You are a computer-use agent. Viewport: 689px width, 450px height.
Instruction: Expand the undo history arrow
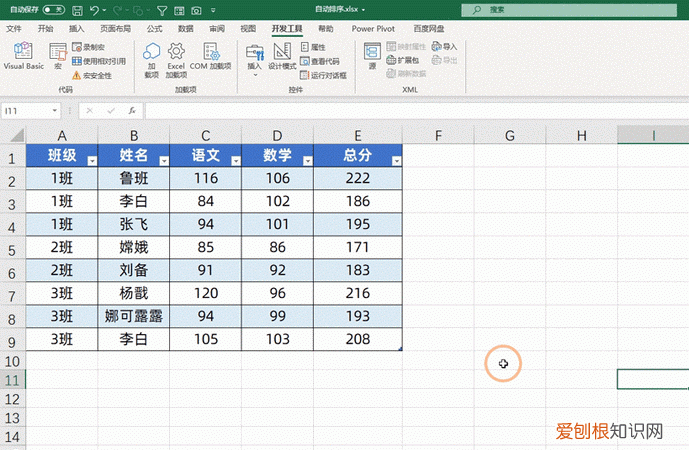pyautogui.click(x=104, y=10)
